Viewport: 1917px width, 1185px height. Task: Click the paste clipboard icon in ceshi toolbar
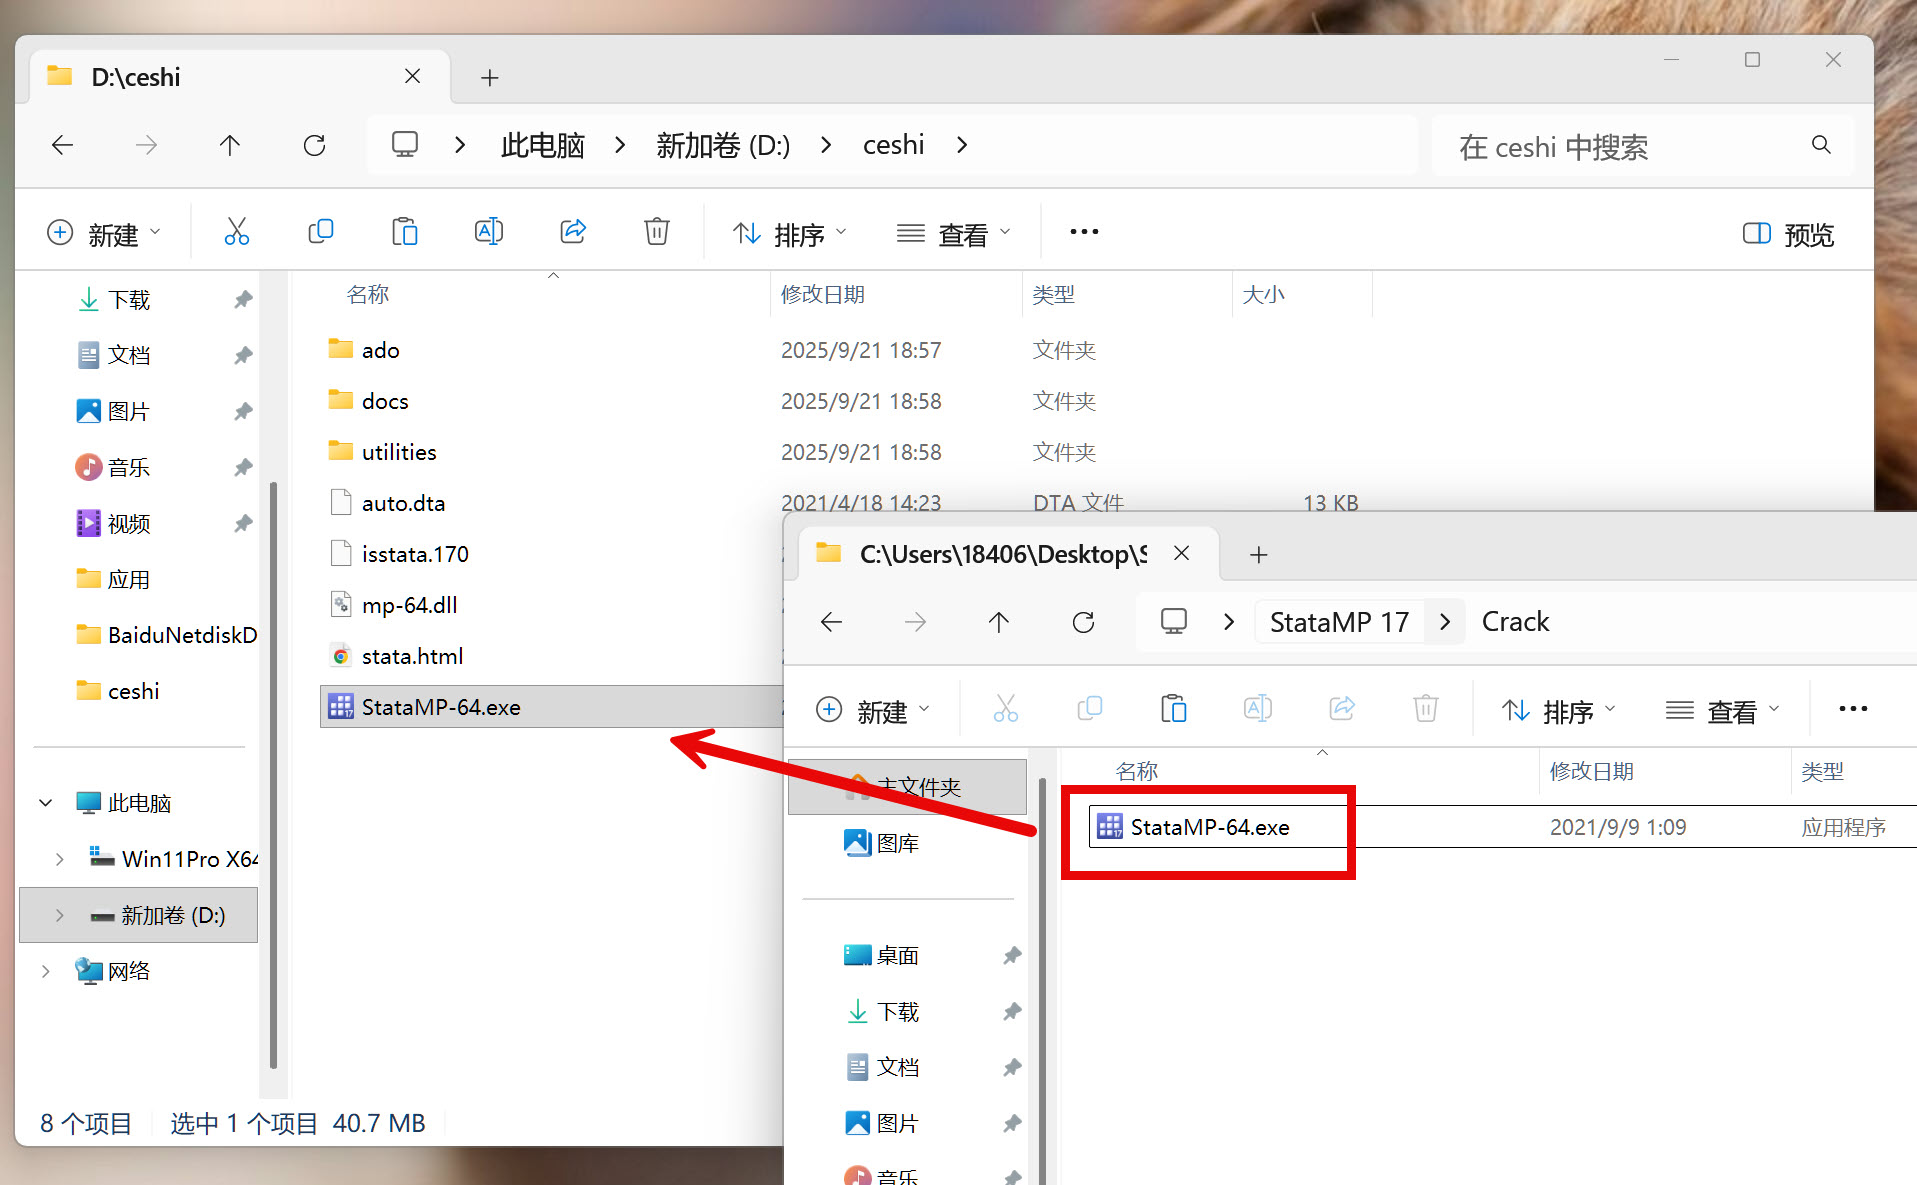click(404, 232)
